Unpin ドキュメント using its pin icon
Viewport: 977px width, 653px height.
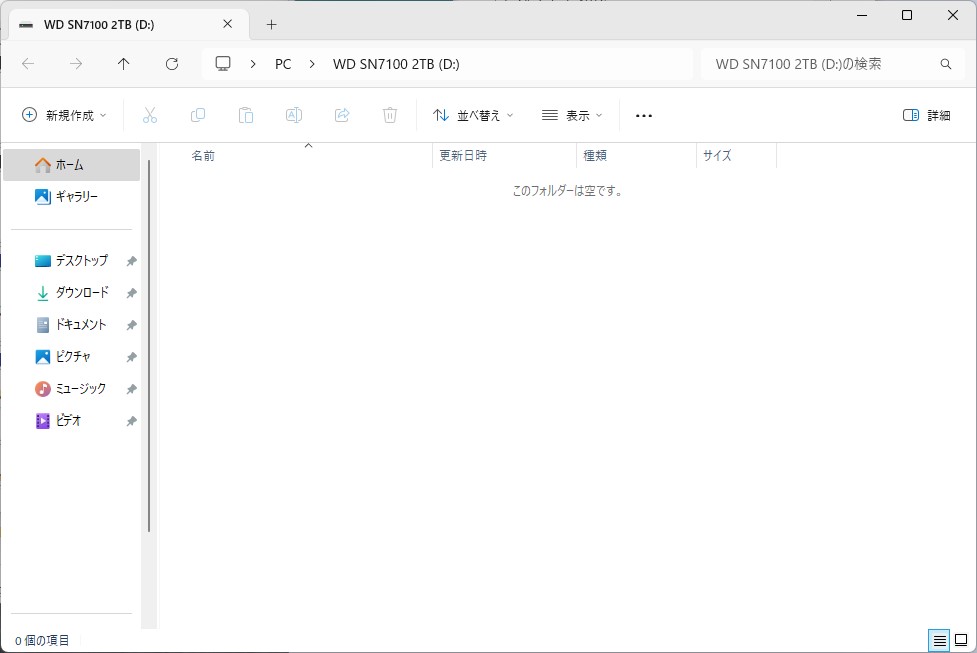pyautogui.click(x=131, y=325)
